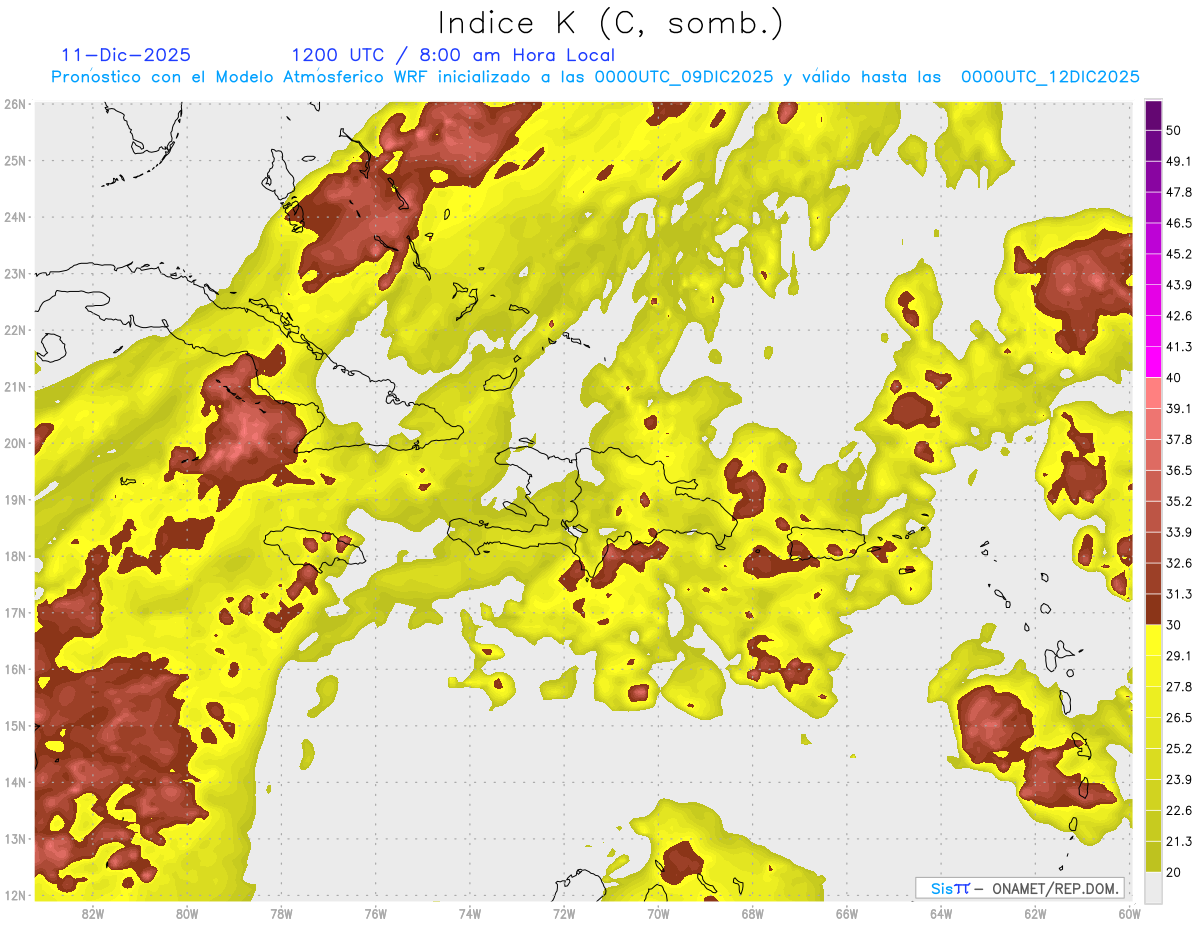Click the longitude label "66W"

[x=846, y=914]
